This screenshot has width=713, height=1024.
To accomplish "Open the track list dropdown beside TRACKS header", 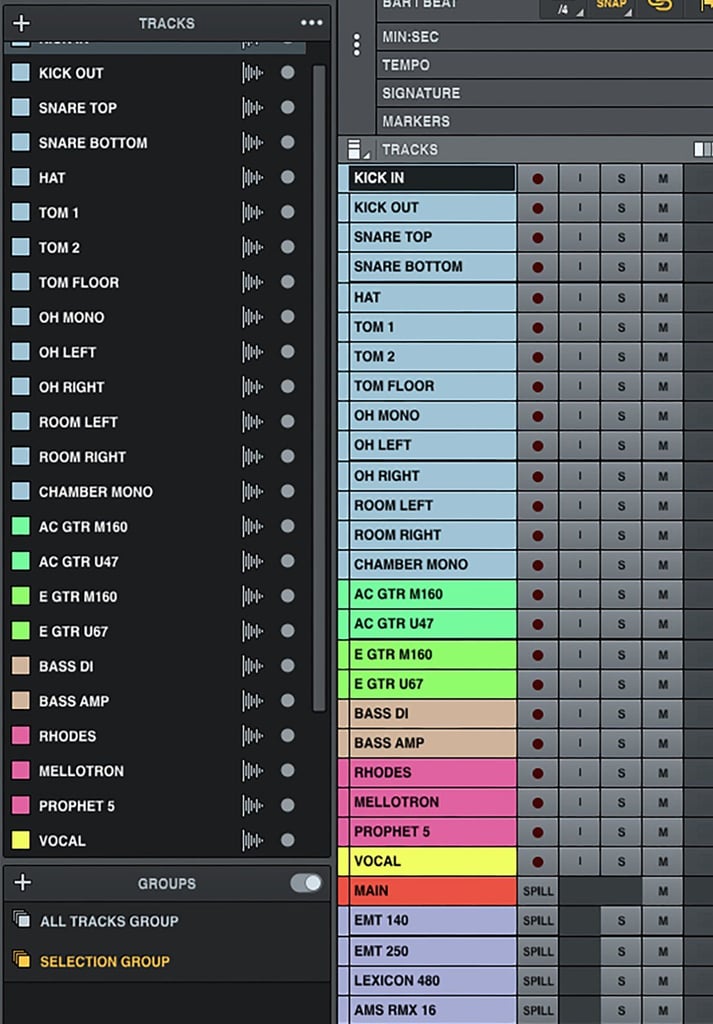I will (x=355, y=150).
